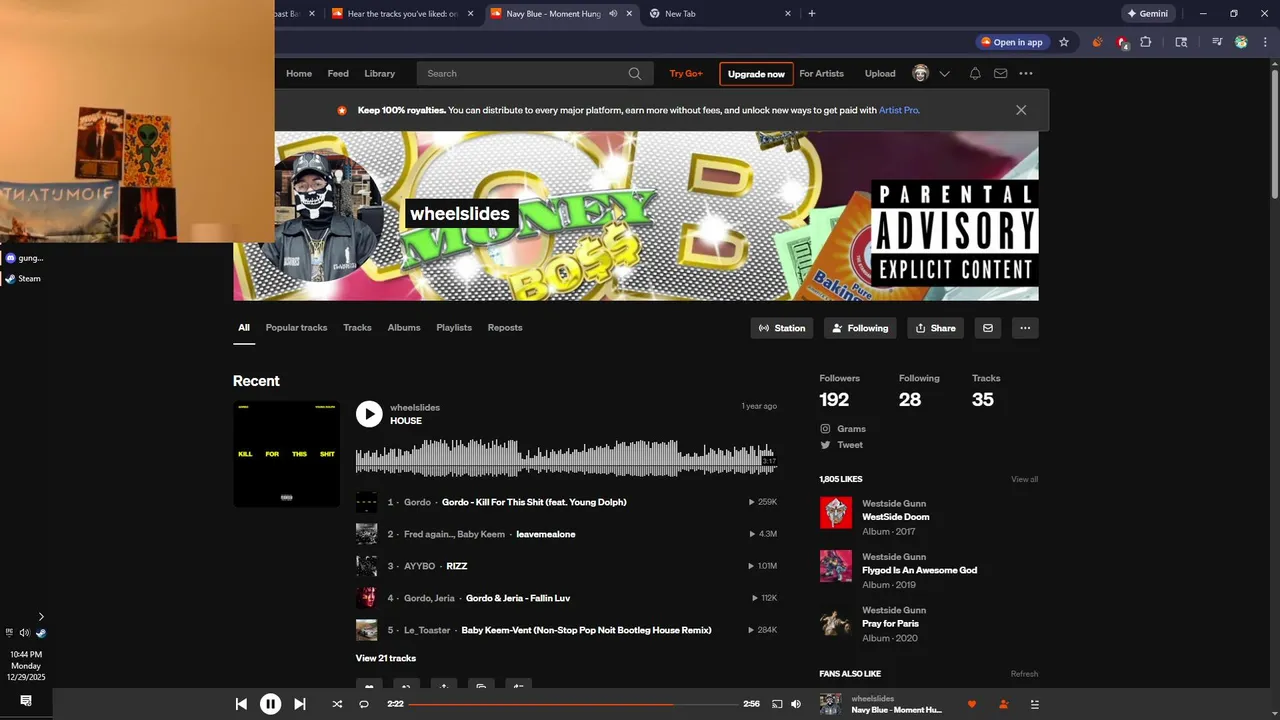This screenshot has height=720, width=1280.
Task: Unlike the playing Navy Blue track
Action: click(971, 704)
